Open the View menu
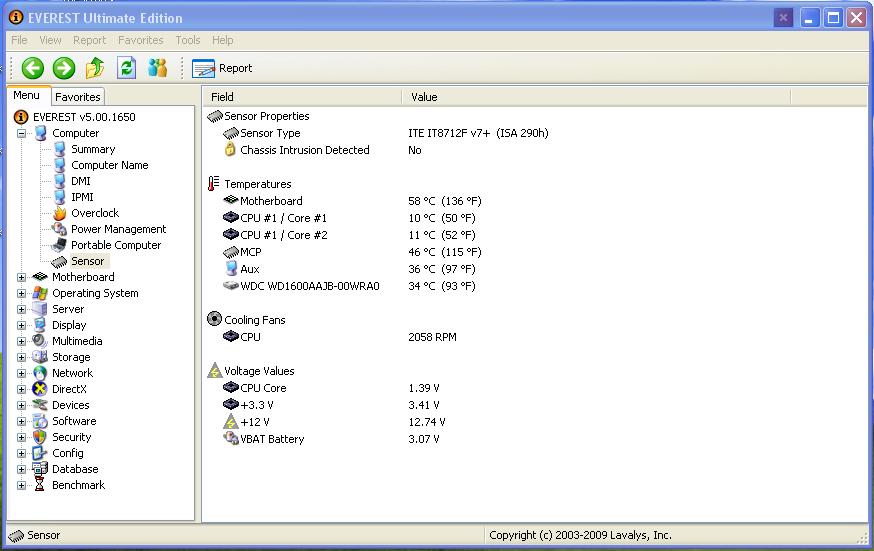The width and height of the screenshot is (874, 551). click(x=50, y=40)
